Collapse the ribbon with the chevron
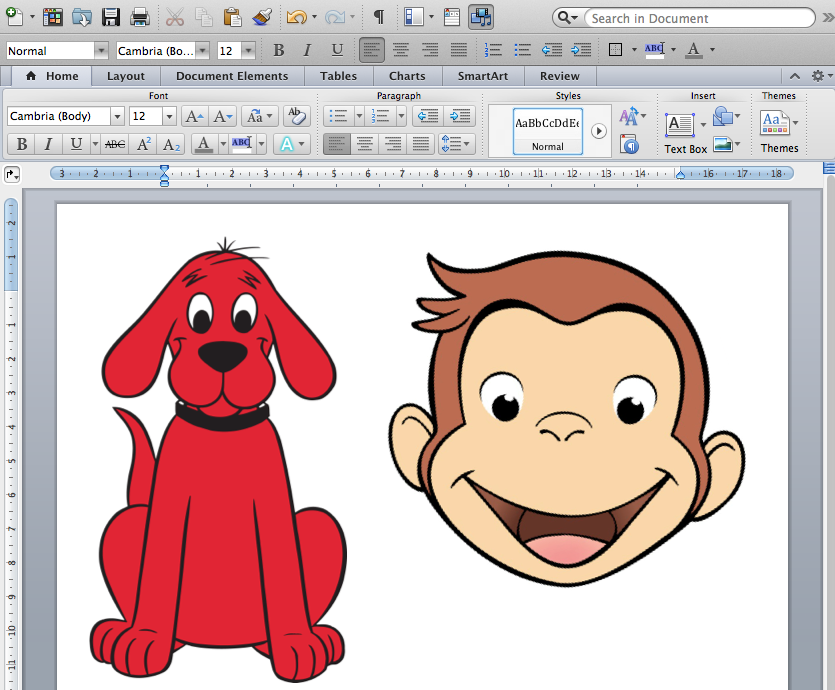Viewport: 835px width, 690px height. pos(795,76)
